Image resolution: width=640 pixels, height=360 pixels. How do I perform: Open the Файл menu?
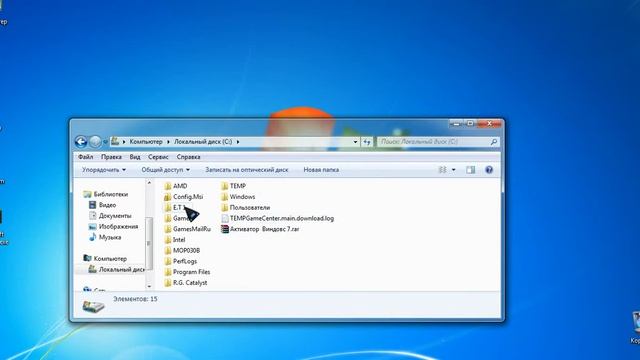85,157
